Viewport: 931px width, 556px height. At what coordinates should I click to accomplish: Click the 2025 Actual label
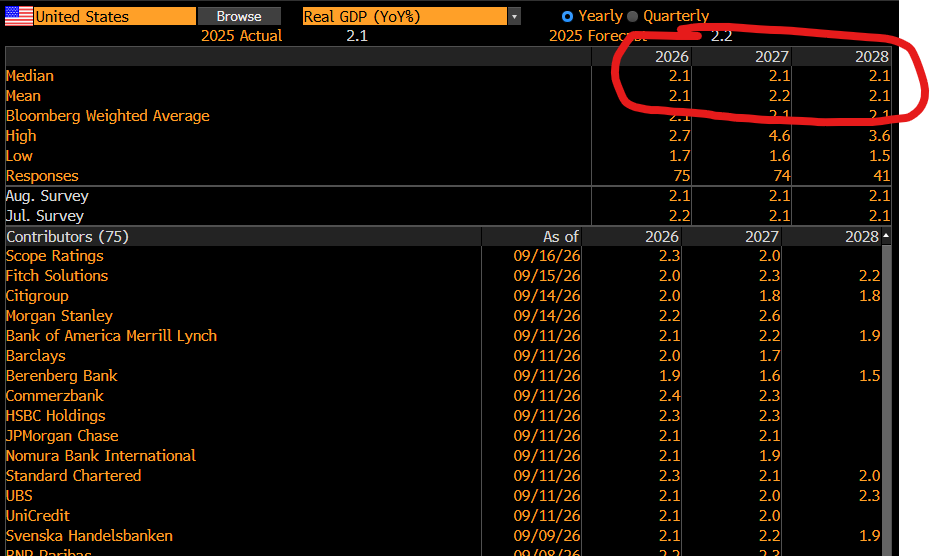(241, 36)
